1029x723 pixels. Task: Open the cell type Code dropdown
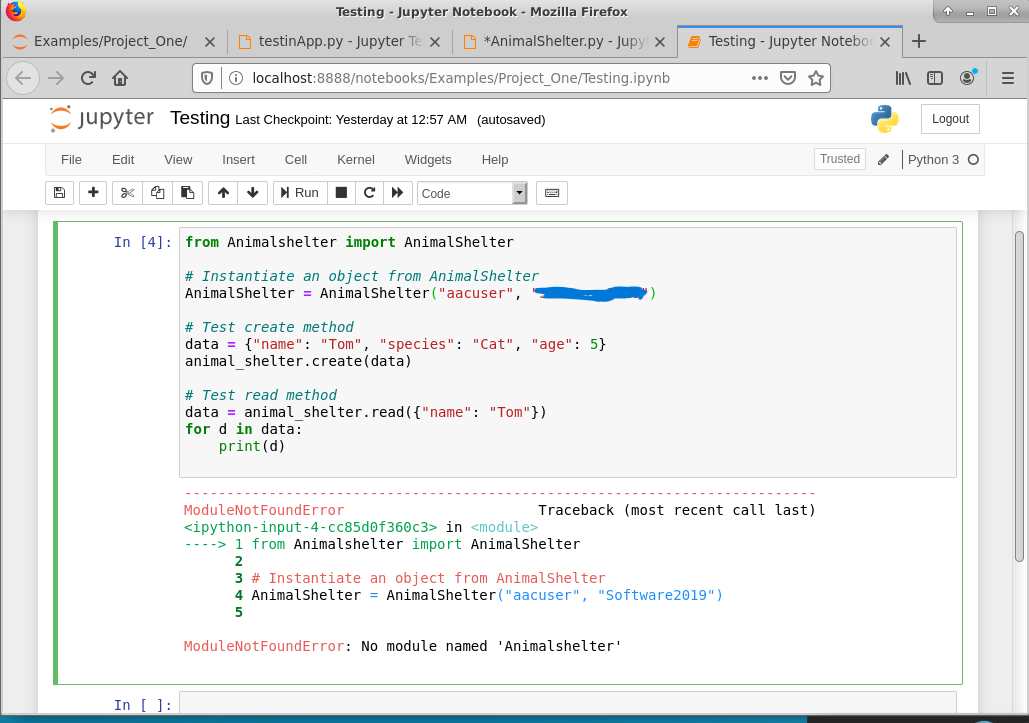(x=472, y=194)
